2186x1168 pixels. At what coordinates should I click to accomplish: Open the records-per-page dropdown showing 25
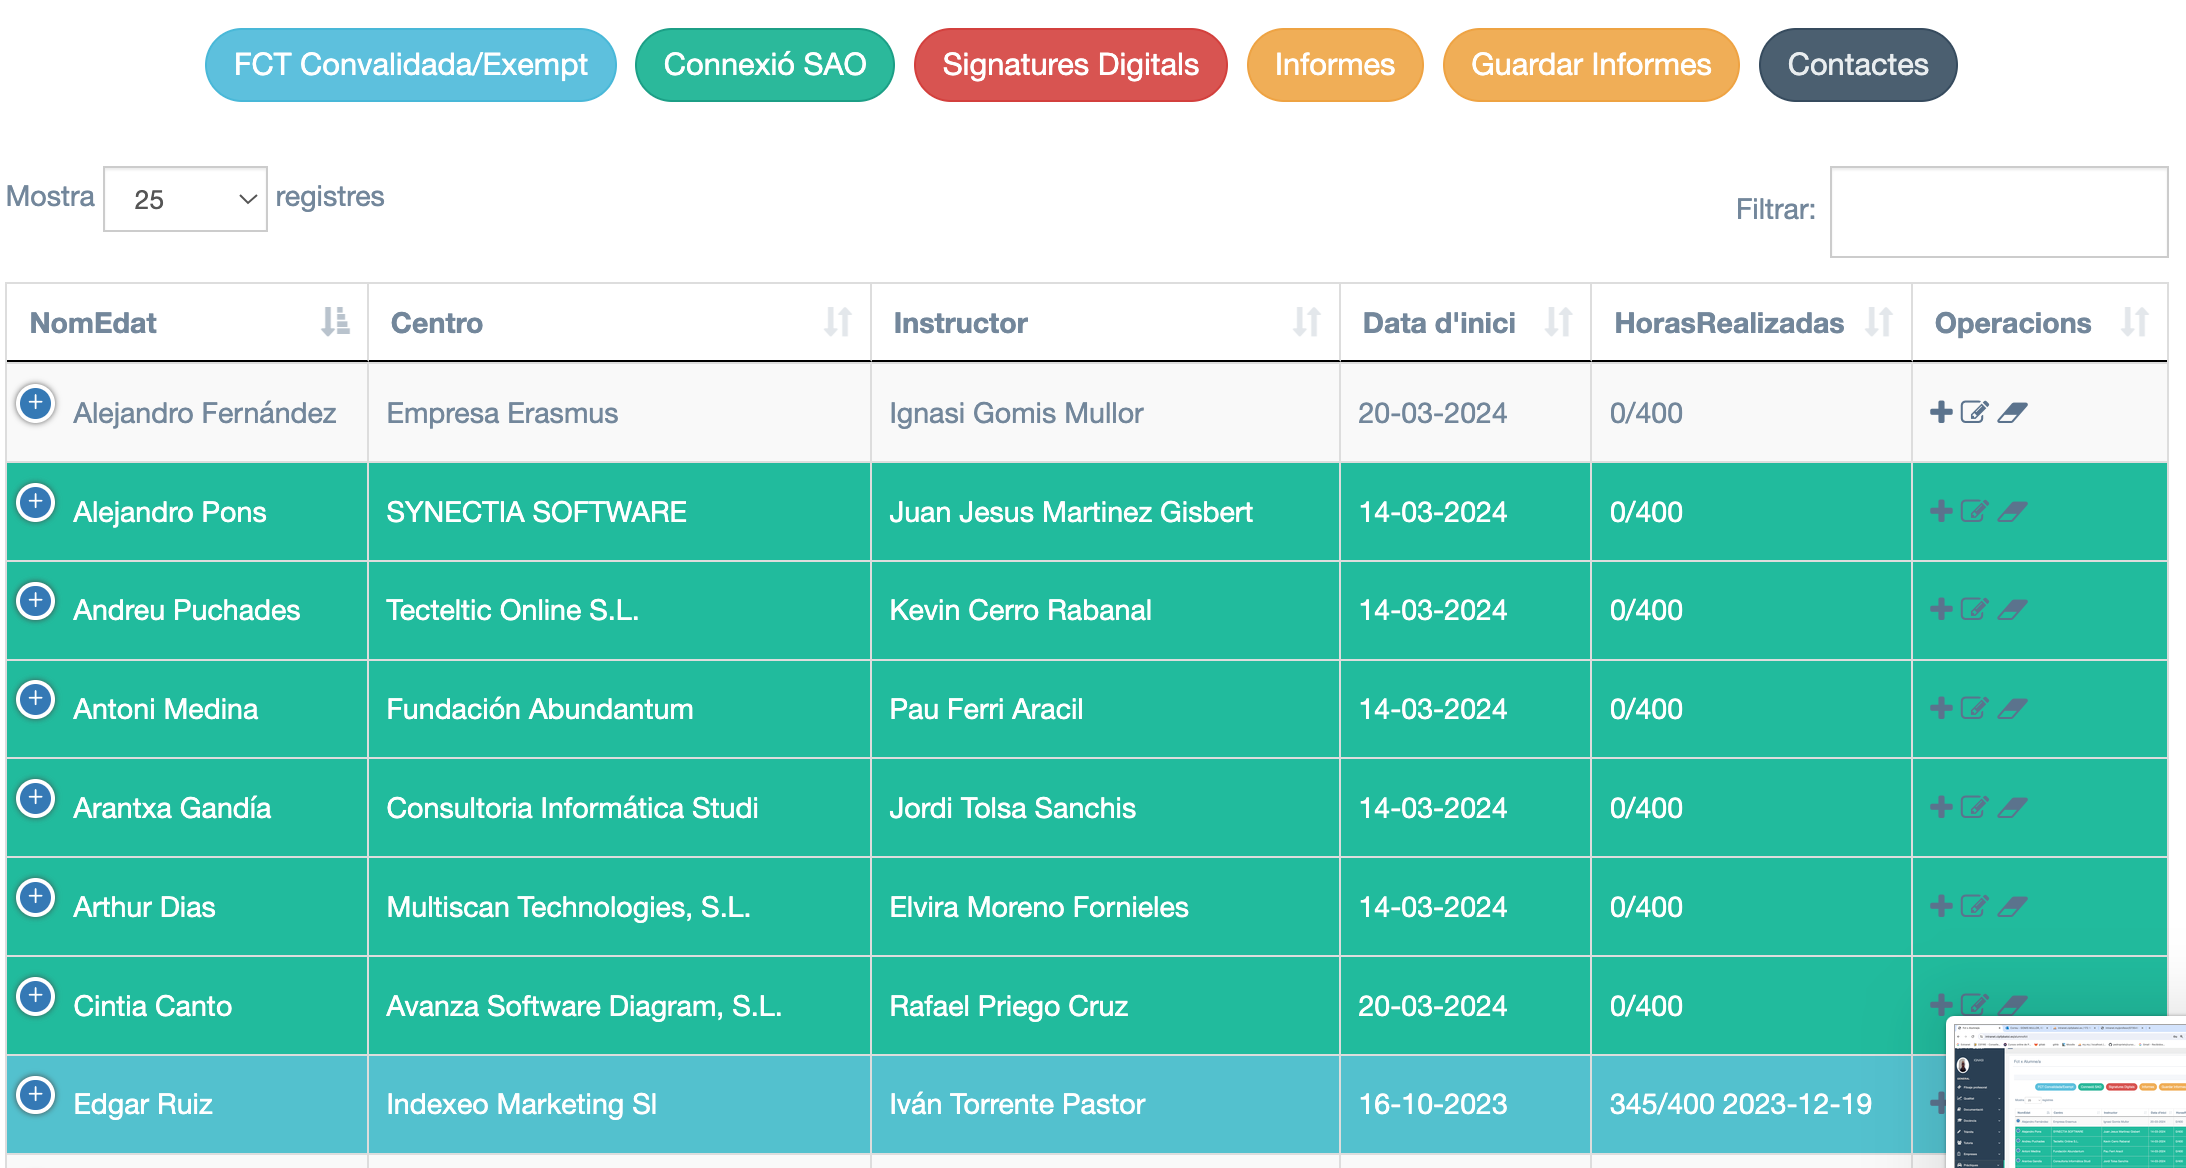[x=185, y=199]
